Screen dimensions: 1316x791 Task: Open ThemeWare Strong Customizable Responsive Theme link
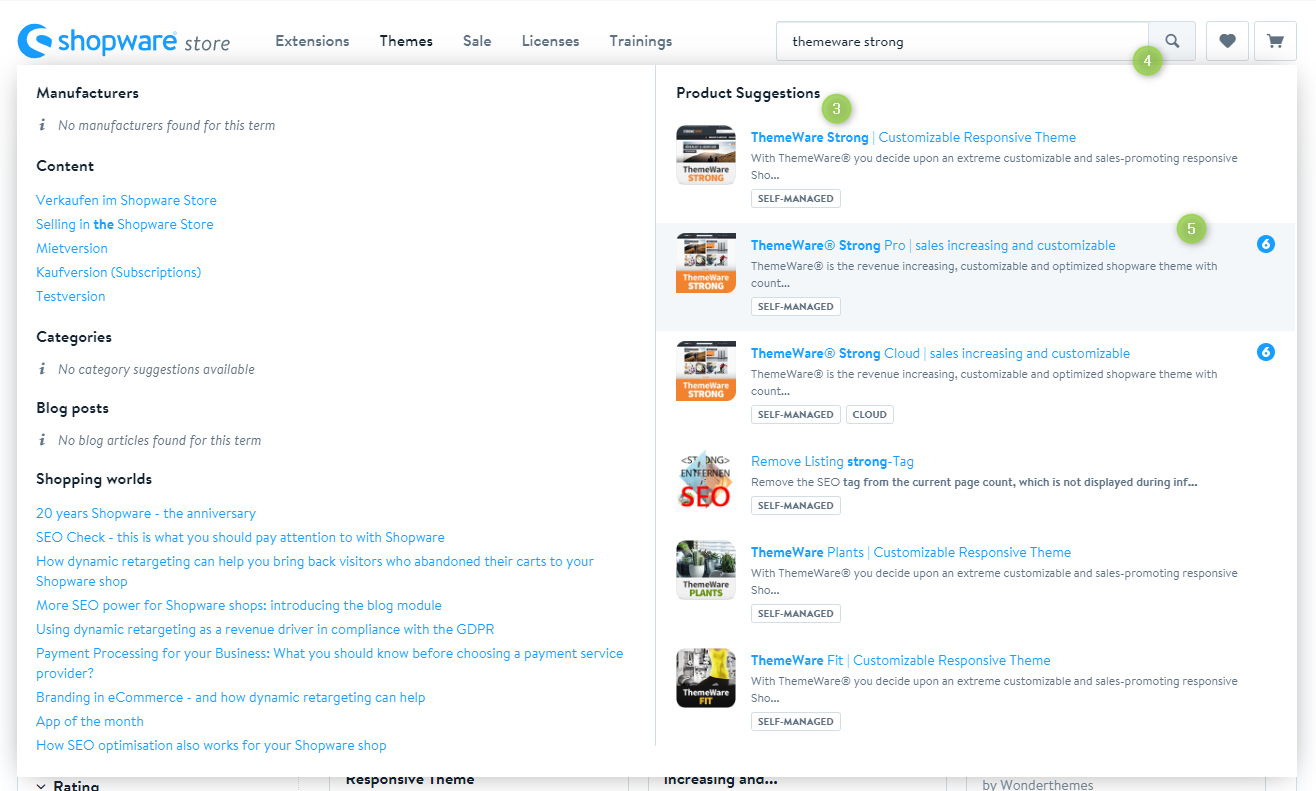[x=913, y=137]
